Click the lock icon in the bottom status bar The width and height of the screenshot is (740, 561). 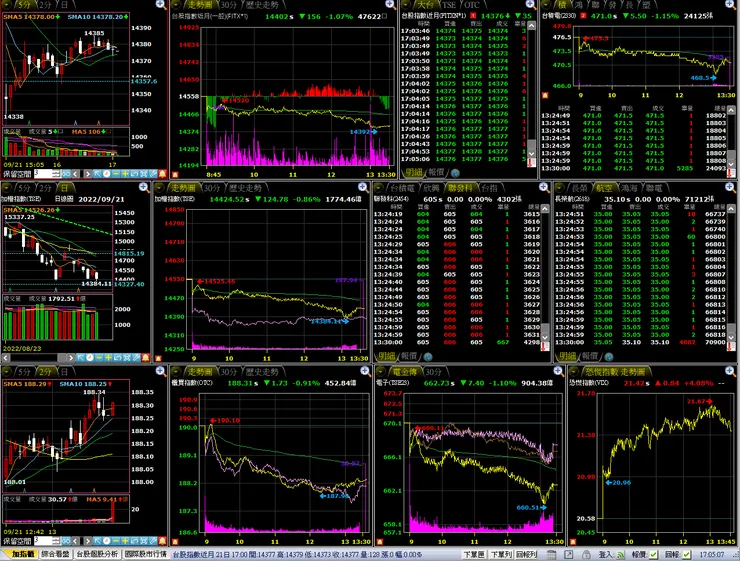click(586, 554)
